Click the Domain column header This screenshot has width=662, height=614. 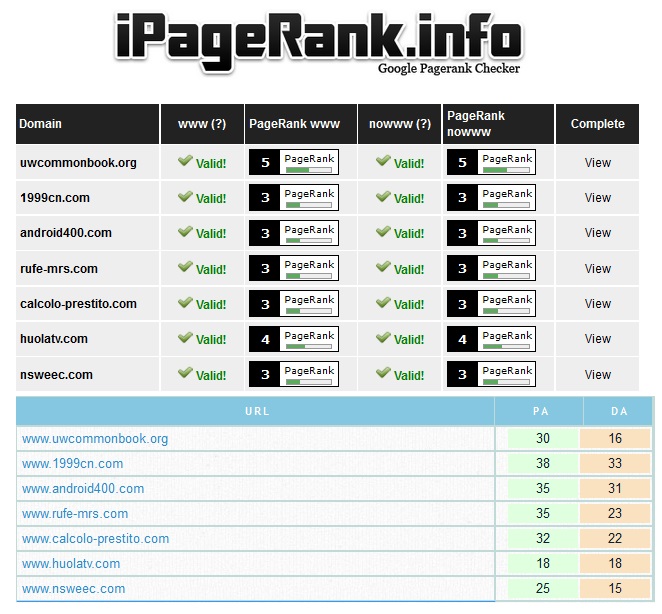(87, 124)
